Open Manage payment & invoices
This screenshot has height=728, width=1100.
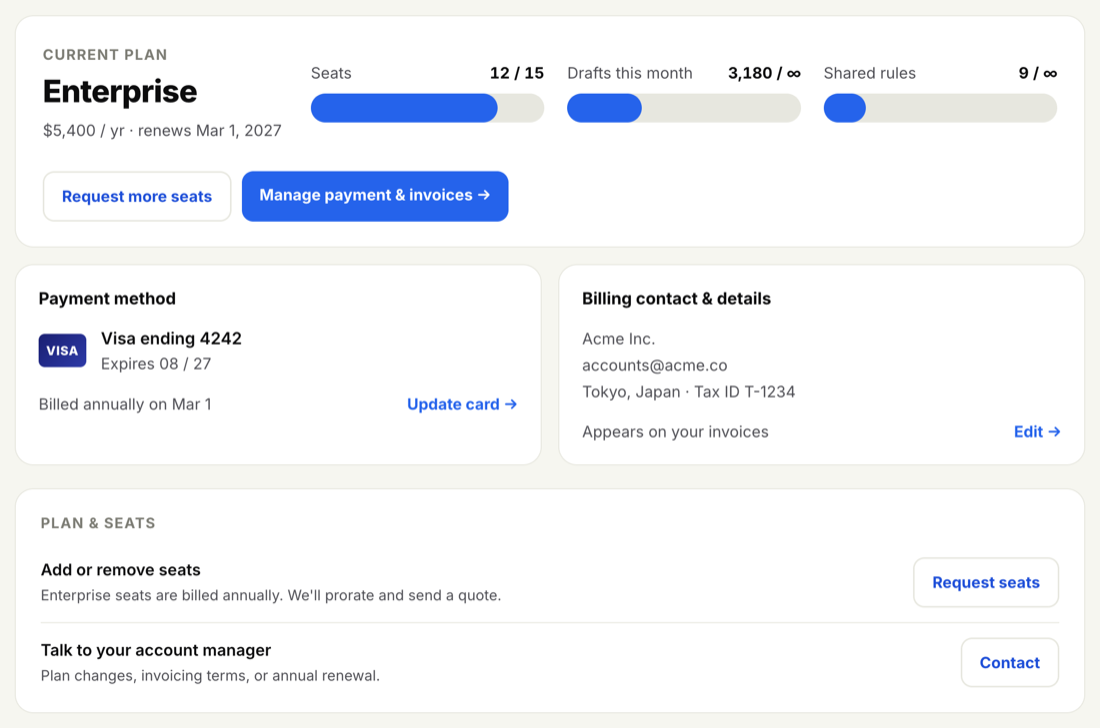coord(375,196)
